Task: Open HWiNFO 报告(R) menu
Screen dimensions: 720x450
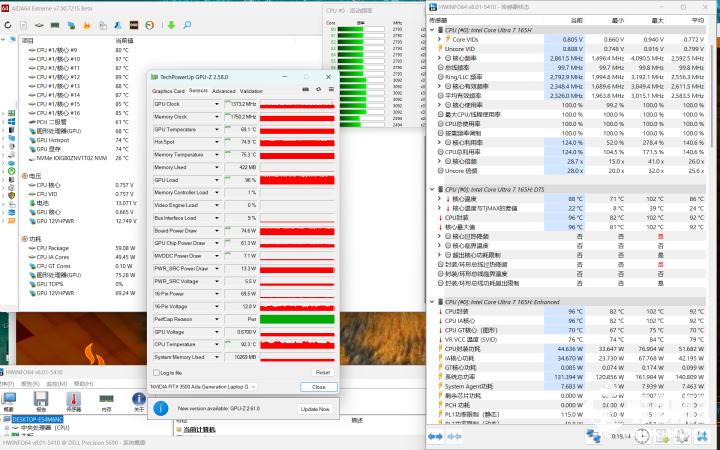Action: click(x=30, y=384)
